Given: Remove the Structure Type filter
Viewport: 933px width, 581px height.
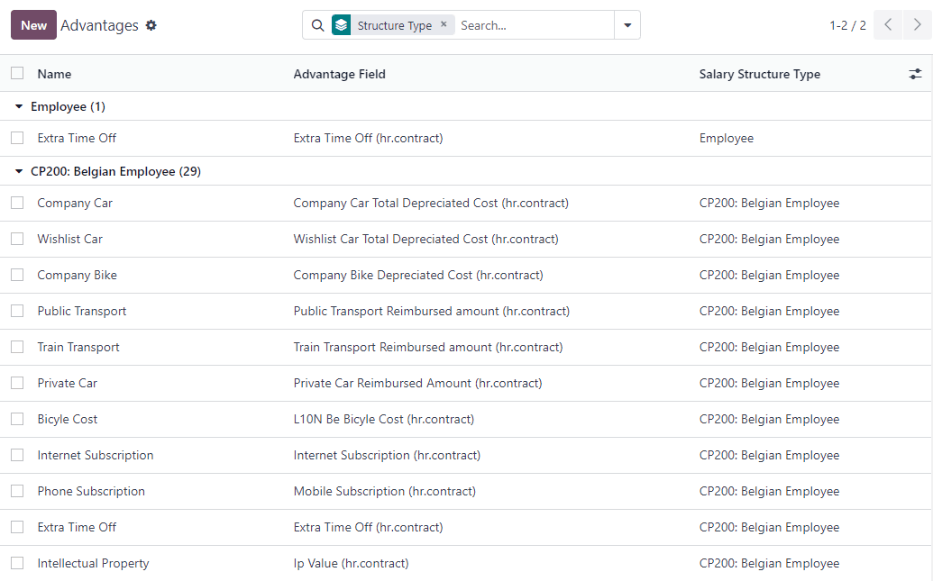Looking at the screenshot, I should coord(443,24).
